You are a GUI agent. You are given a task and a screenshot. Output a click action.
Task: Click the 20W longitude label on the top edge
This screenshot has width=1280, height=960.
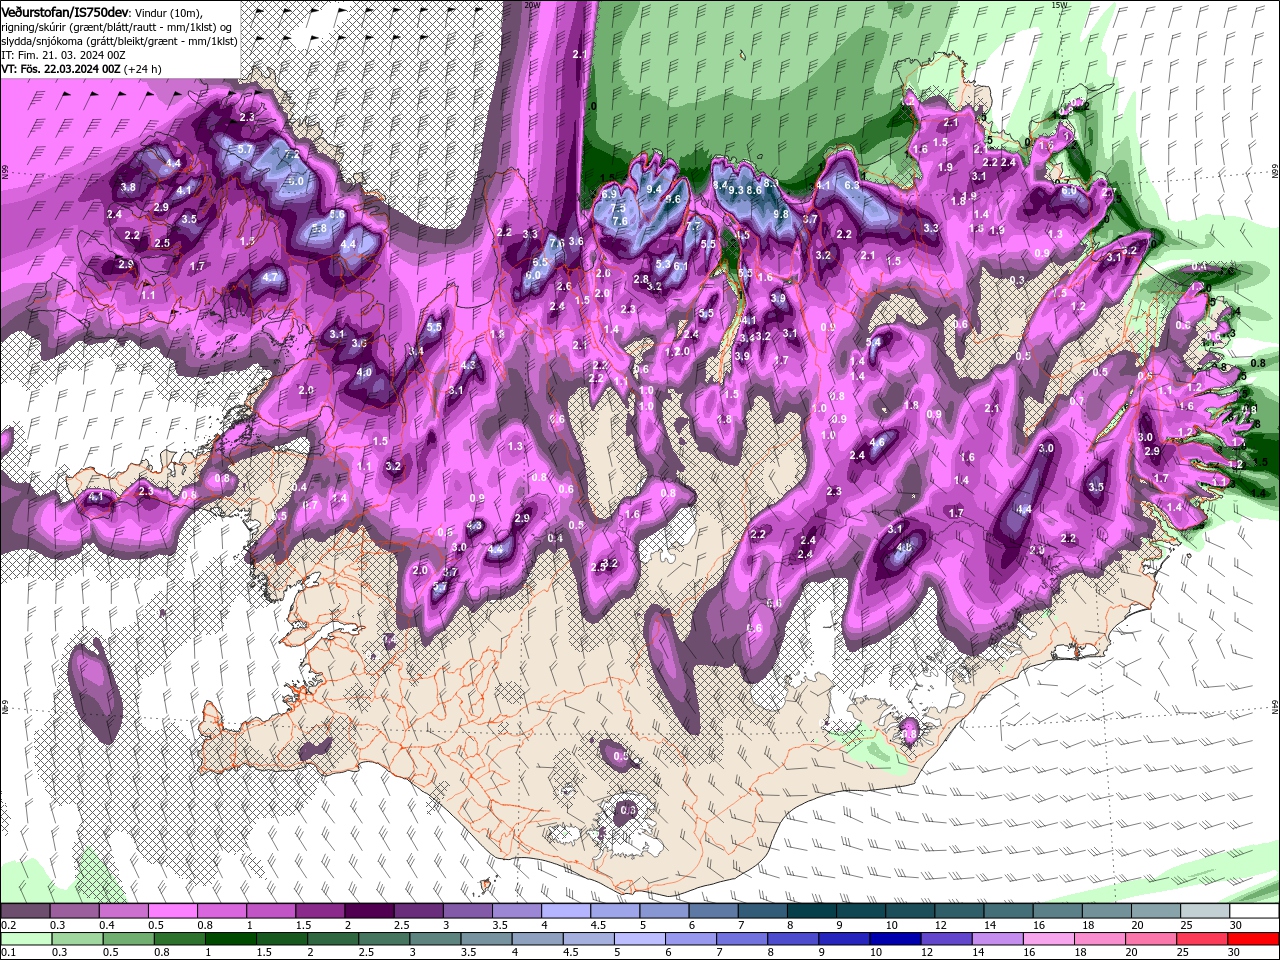click(x=533, y=5)
